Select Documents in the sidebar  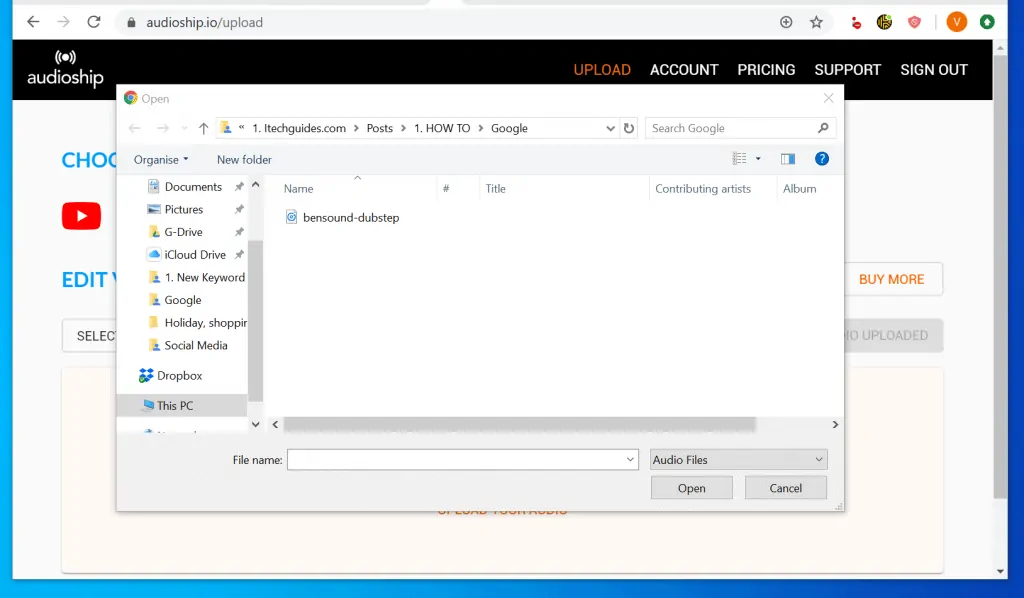(193, 187)
